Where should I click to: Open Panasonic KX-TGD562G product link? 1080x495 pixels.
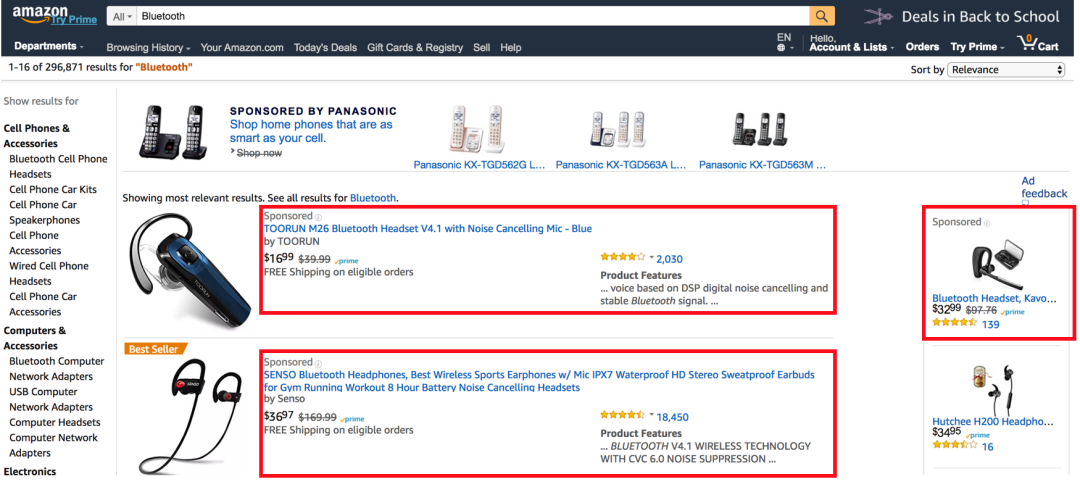pos(479,165)
